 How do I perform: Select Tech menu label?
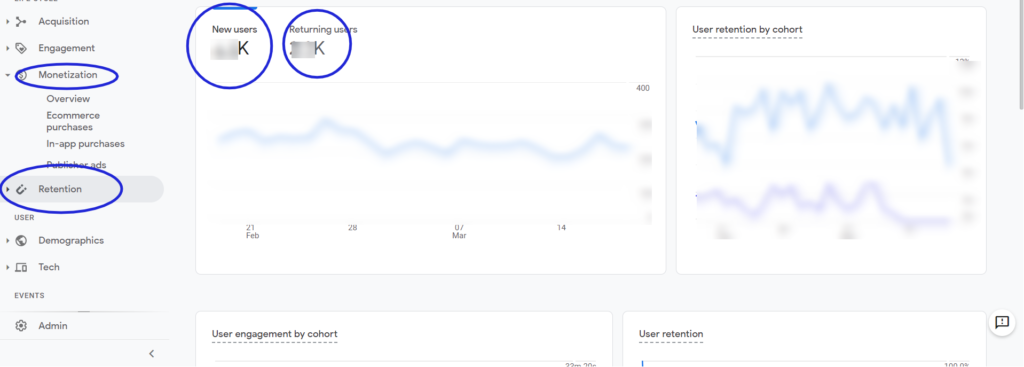[x=49, y=267]
